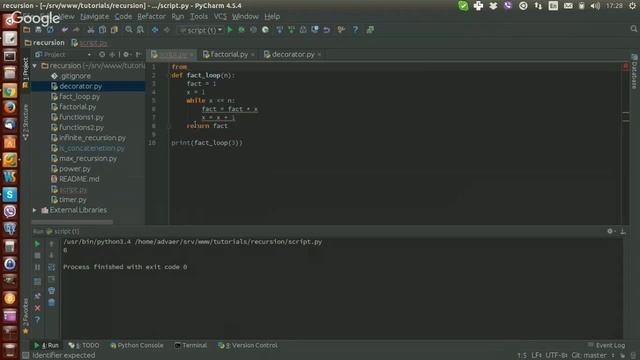The width and height of the screenshot is (640, 360).
Task: Paste from clipboard toolbar icon
Action: click(114, 30)
